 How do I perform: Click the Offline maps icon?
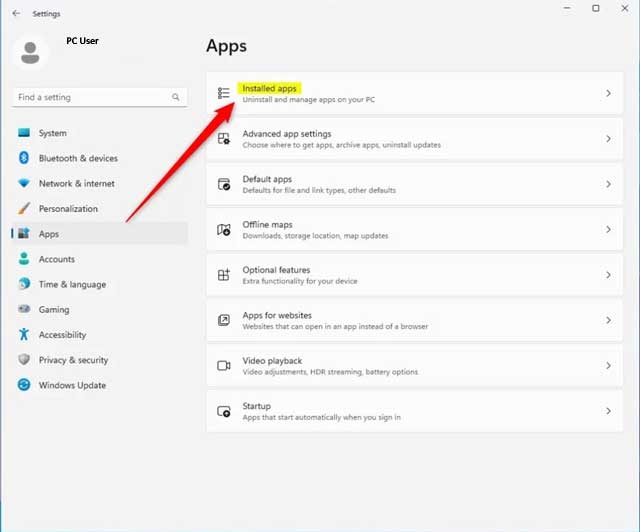coord(224,230)
